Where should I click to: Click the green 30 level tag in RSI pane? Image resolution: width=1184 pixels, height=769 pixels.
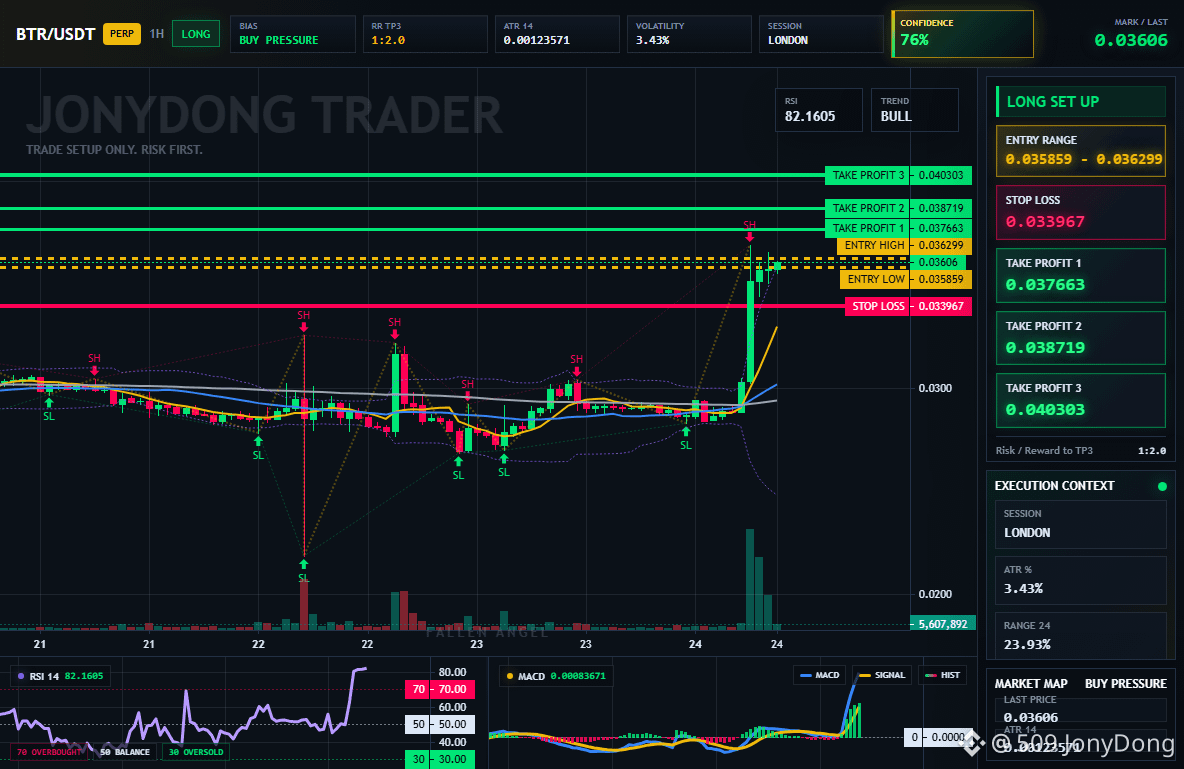[440, 759]
